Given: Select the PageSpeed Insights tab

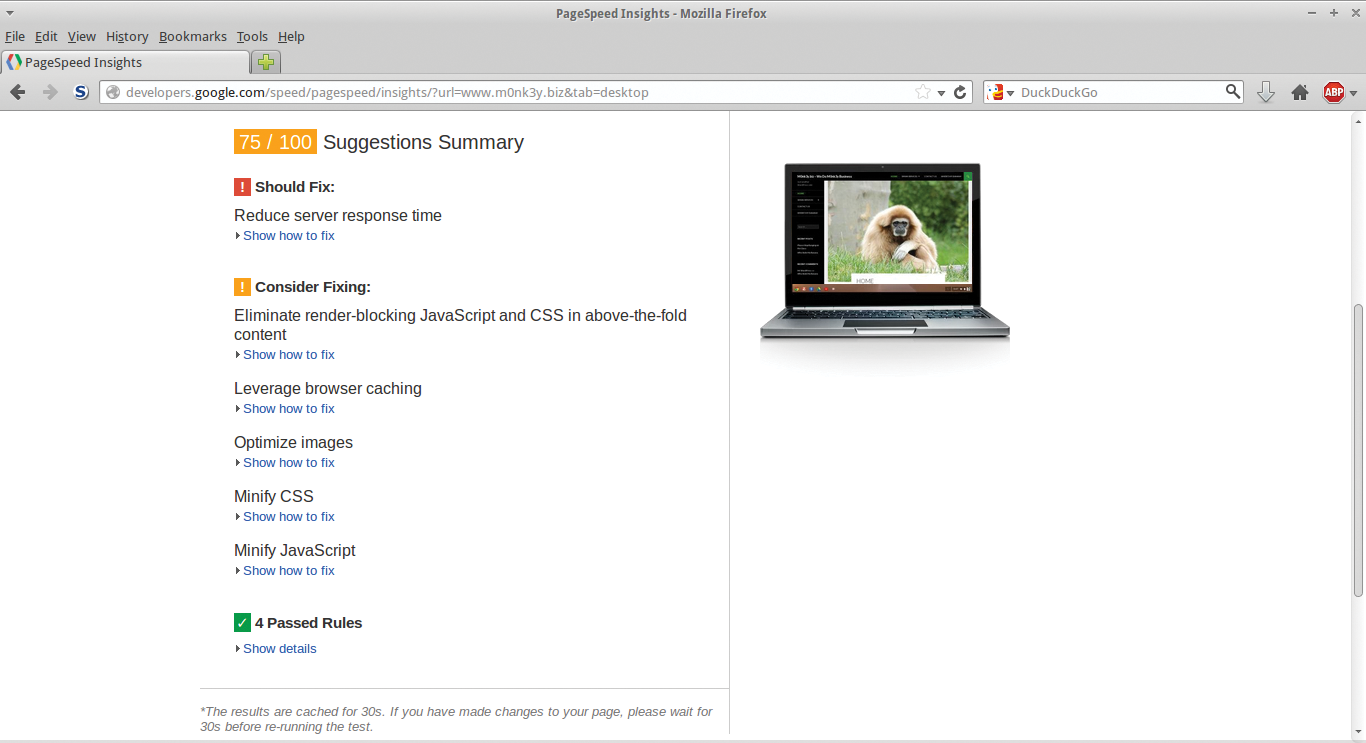Looking at the screenshot, I should coord(125,62).
